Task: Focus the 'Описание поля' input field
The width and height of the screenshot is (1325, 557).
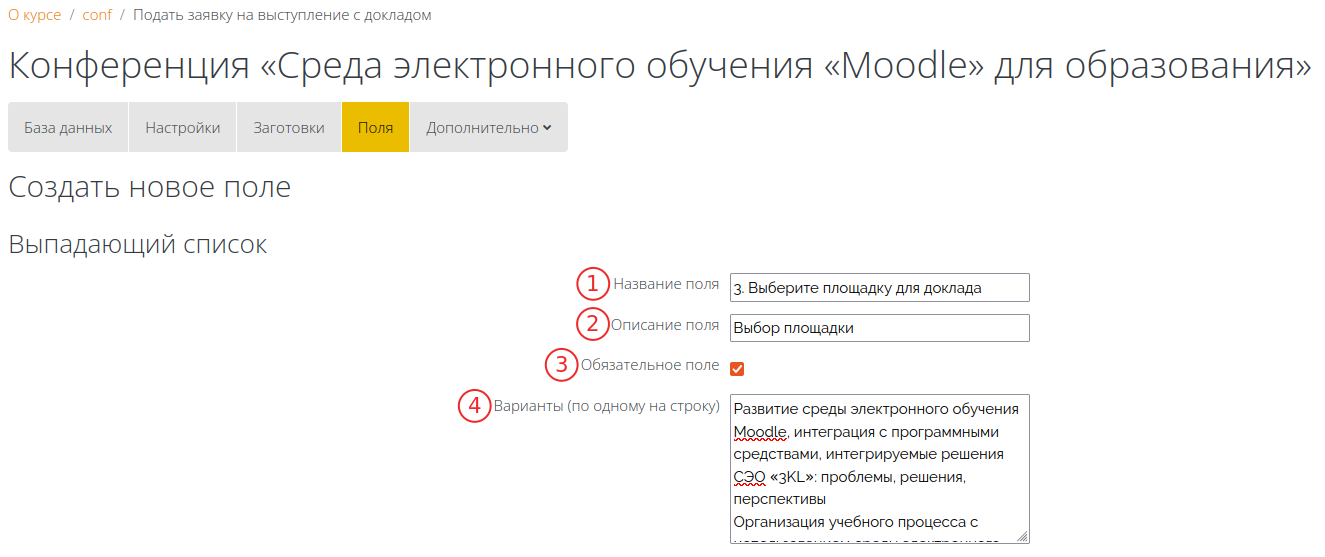Action: (879, 328)
